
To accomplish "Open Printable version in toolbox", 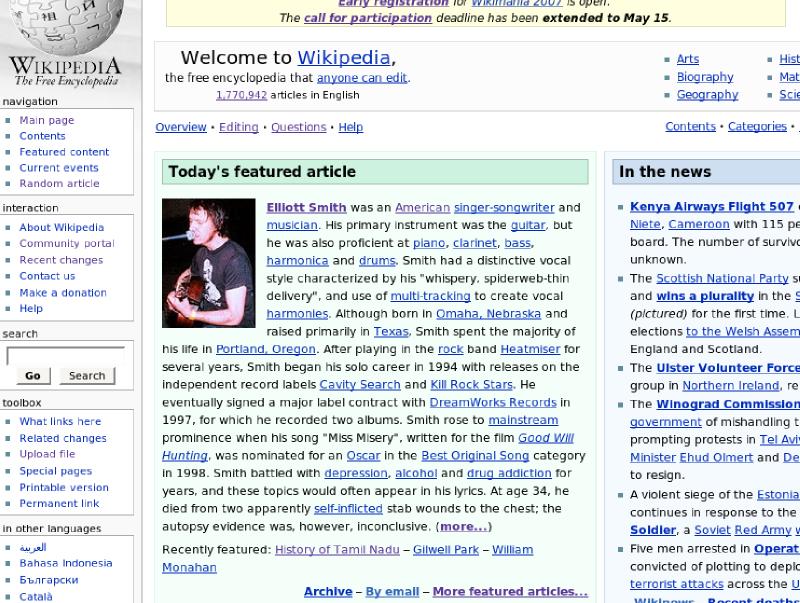I will tap(64, 488).
